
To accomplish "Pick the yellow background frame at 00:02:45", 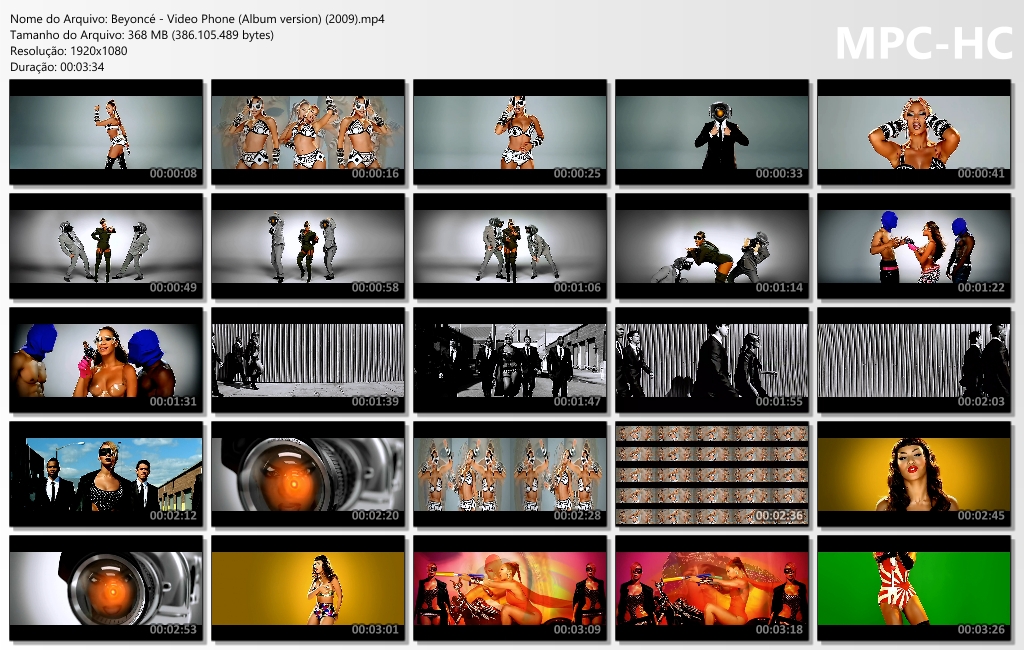I will pyautogui.click(x=914, y=474).
